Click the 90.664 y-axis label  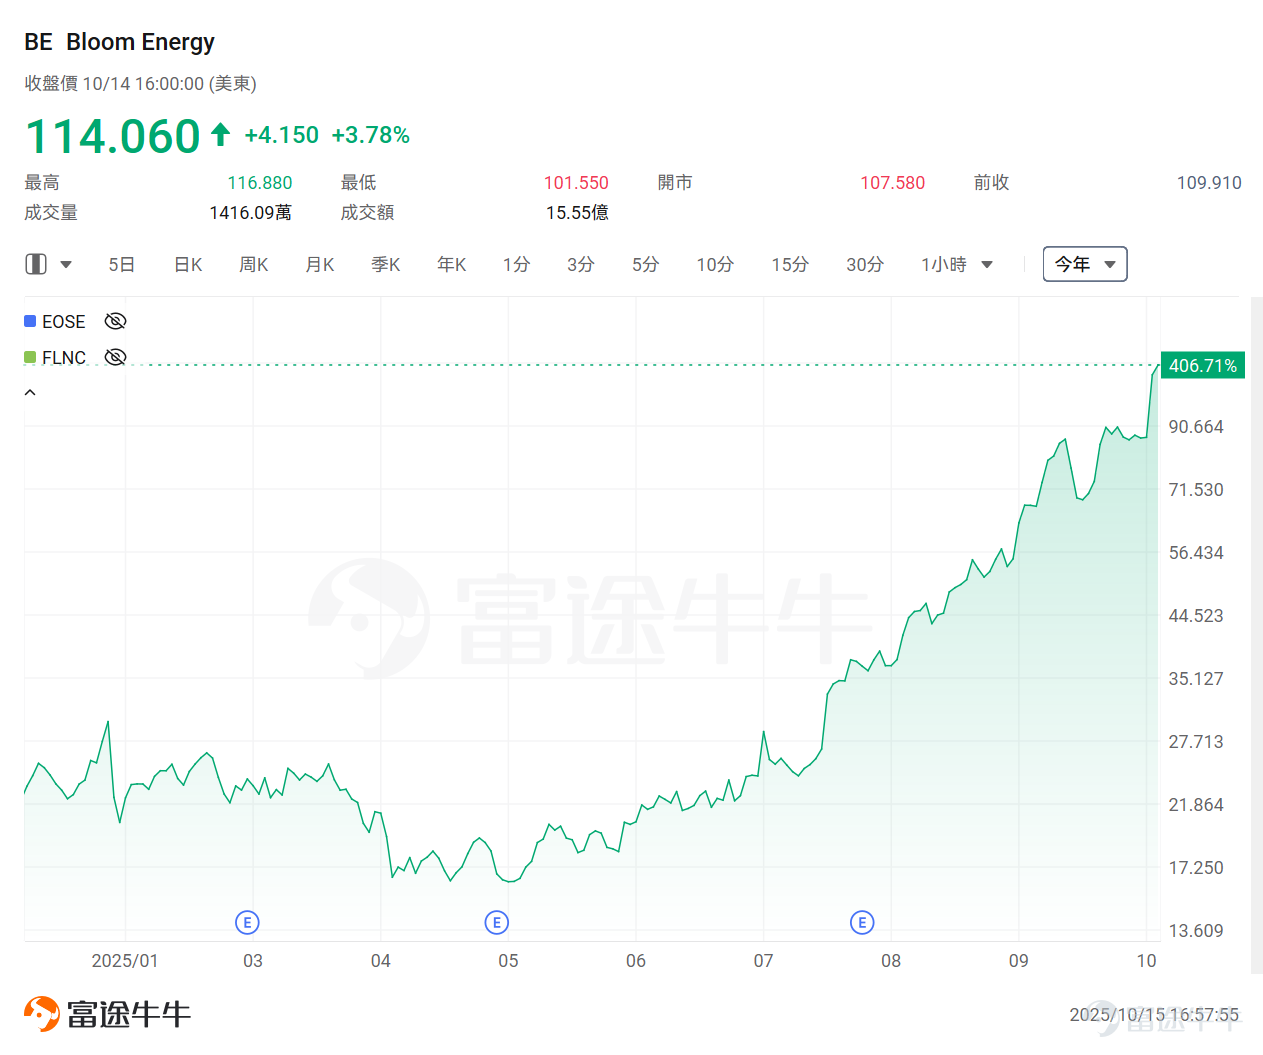1196,427
